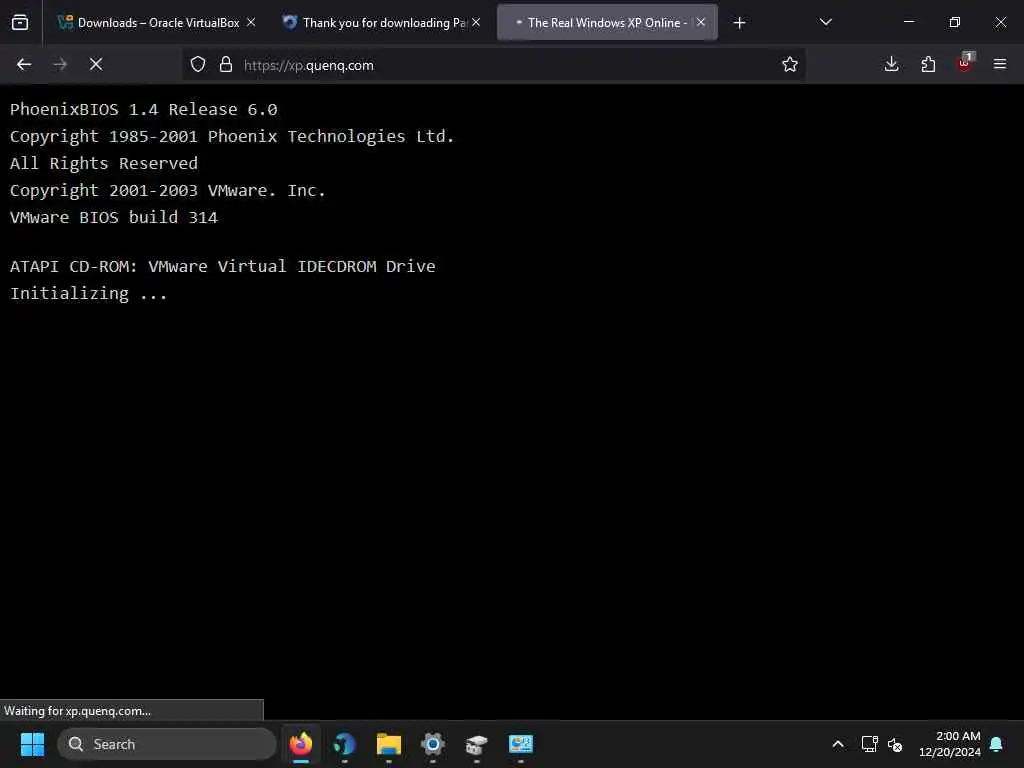Open the monitor-shaped taskbar app icon
The width and height of the screenshot is (1024, 768).
point(520,744)
